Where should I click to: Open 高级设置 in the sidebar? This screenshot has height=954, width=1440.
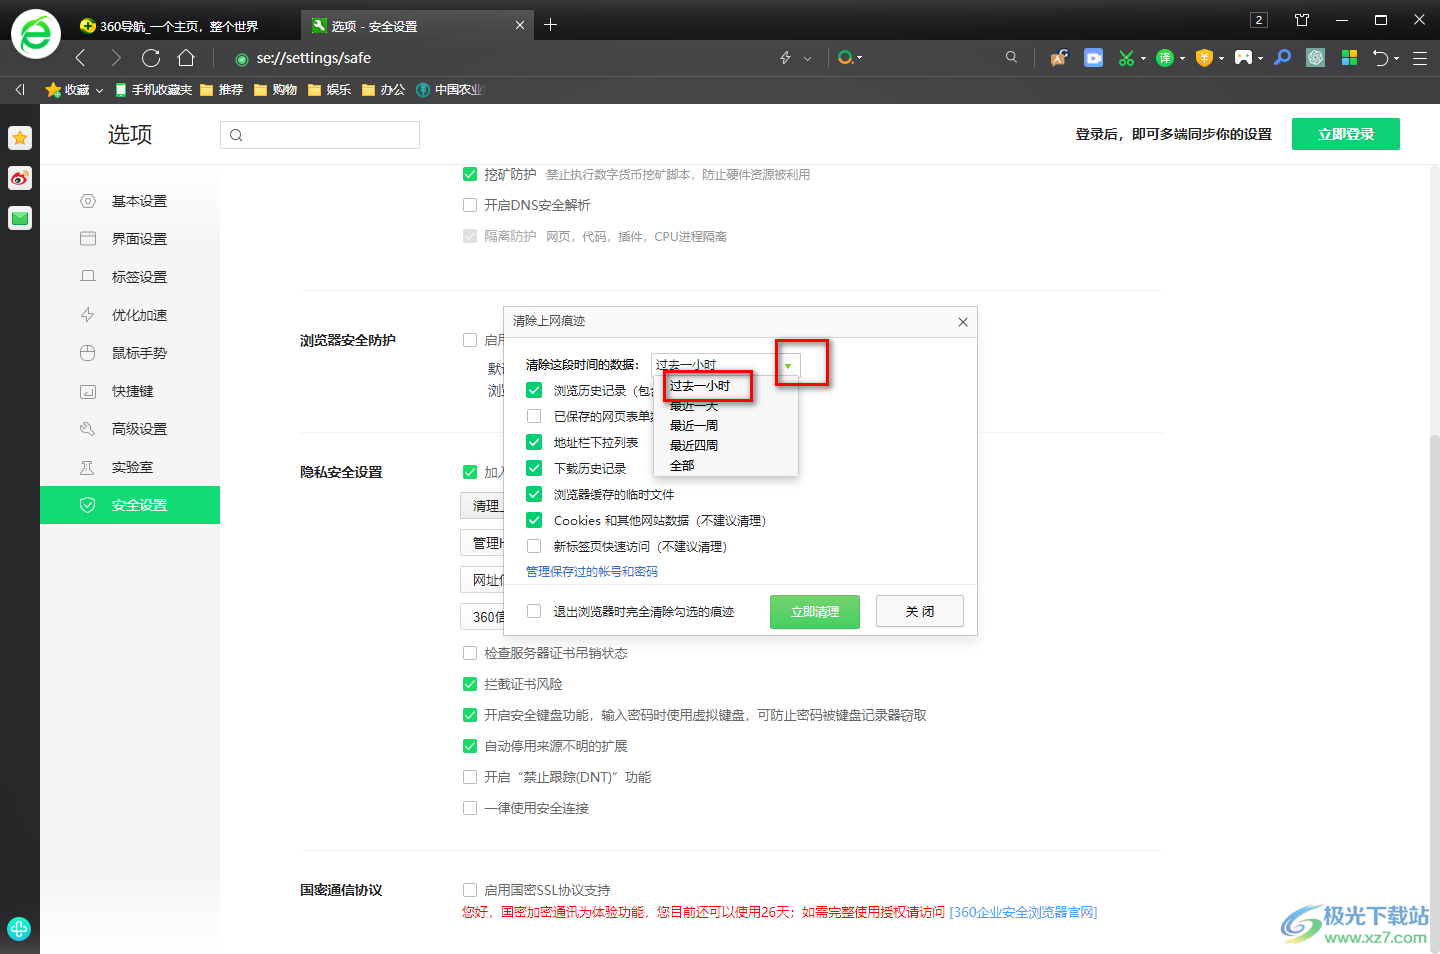click(130, 429)
